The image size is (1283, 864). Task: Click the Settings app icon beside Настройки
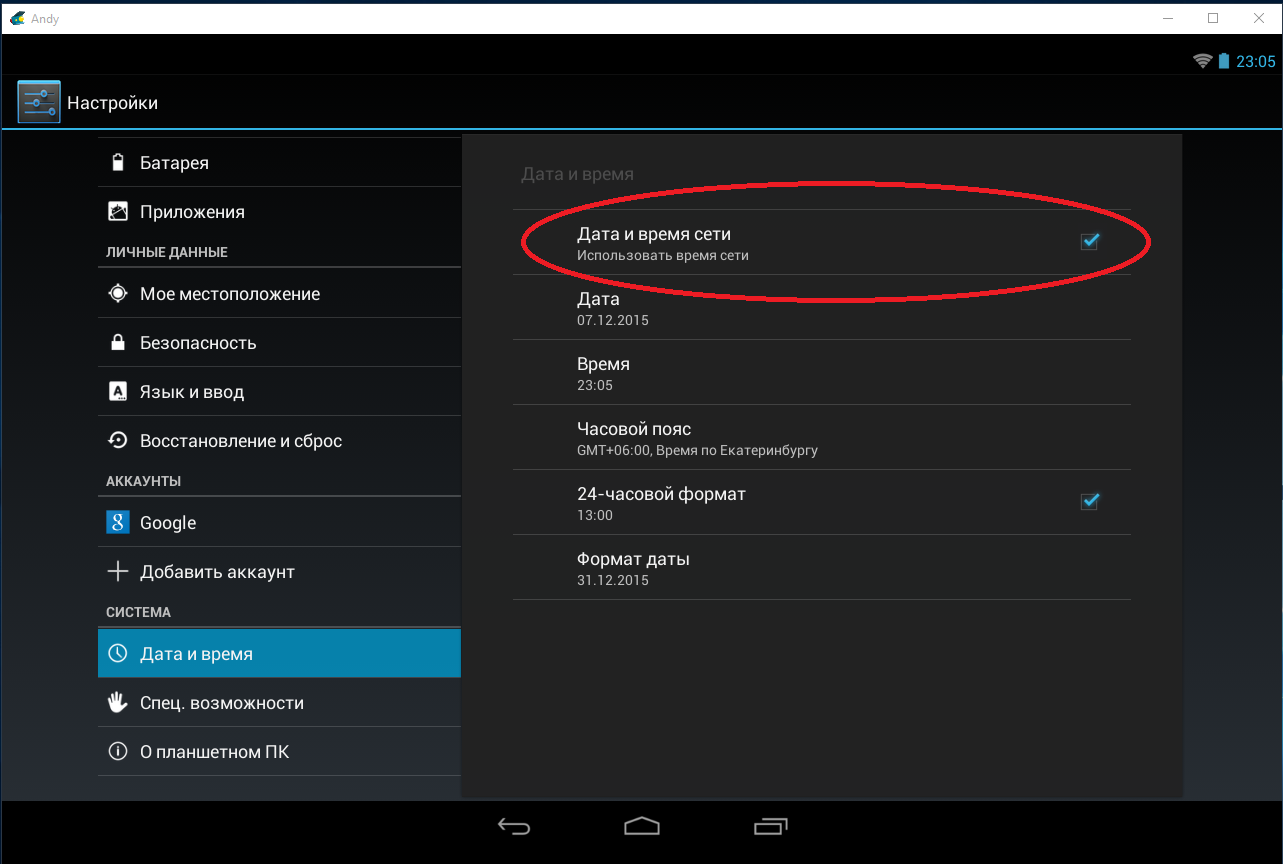pyautogui.click(x=39, y=102)
